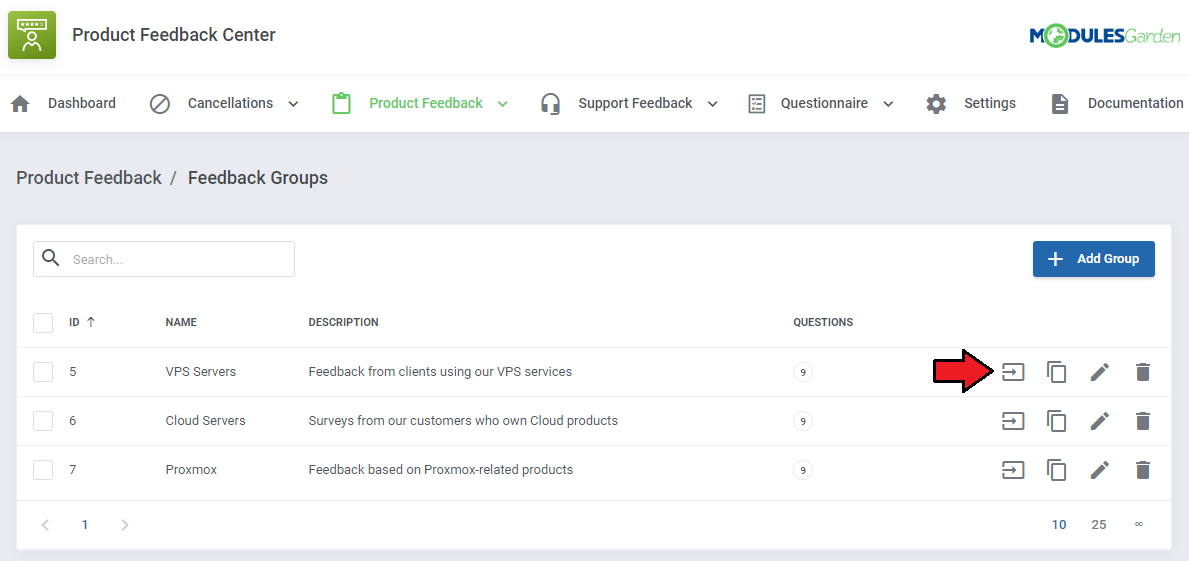Viewport: 1189px width, 561px height.
Task: Check the VPS Servers row checkbox
Action: click(43, 372)
